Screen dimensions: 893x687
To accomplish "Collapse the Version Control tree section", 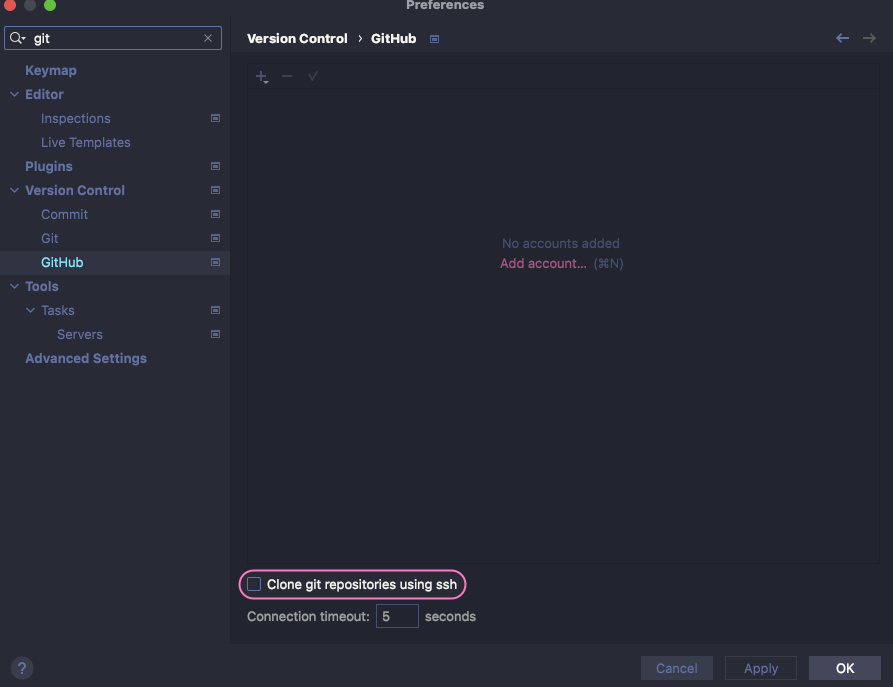I will pyautogui.click(x=14, y=190).
